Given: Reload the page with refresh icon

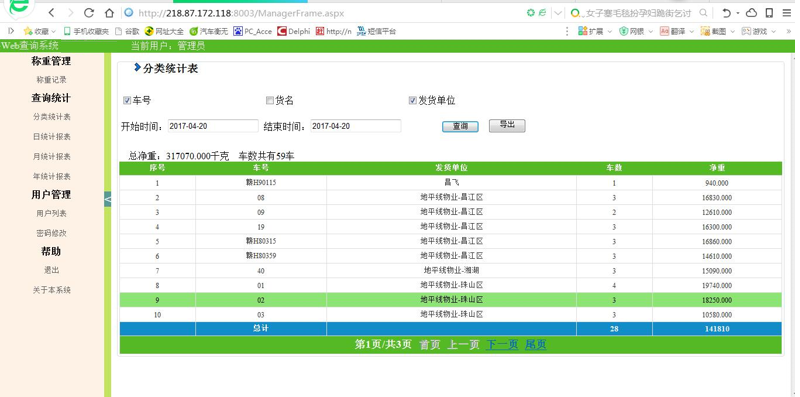Looking at the screenshot, I should 89,13.
